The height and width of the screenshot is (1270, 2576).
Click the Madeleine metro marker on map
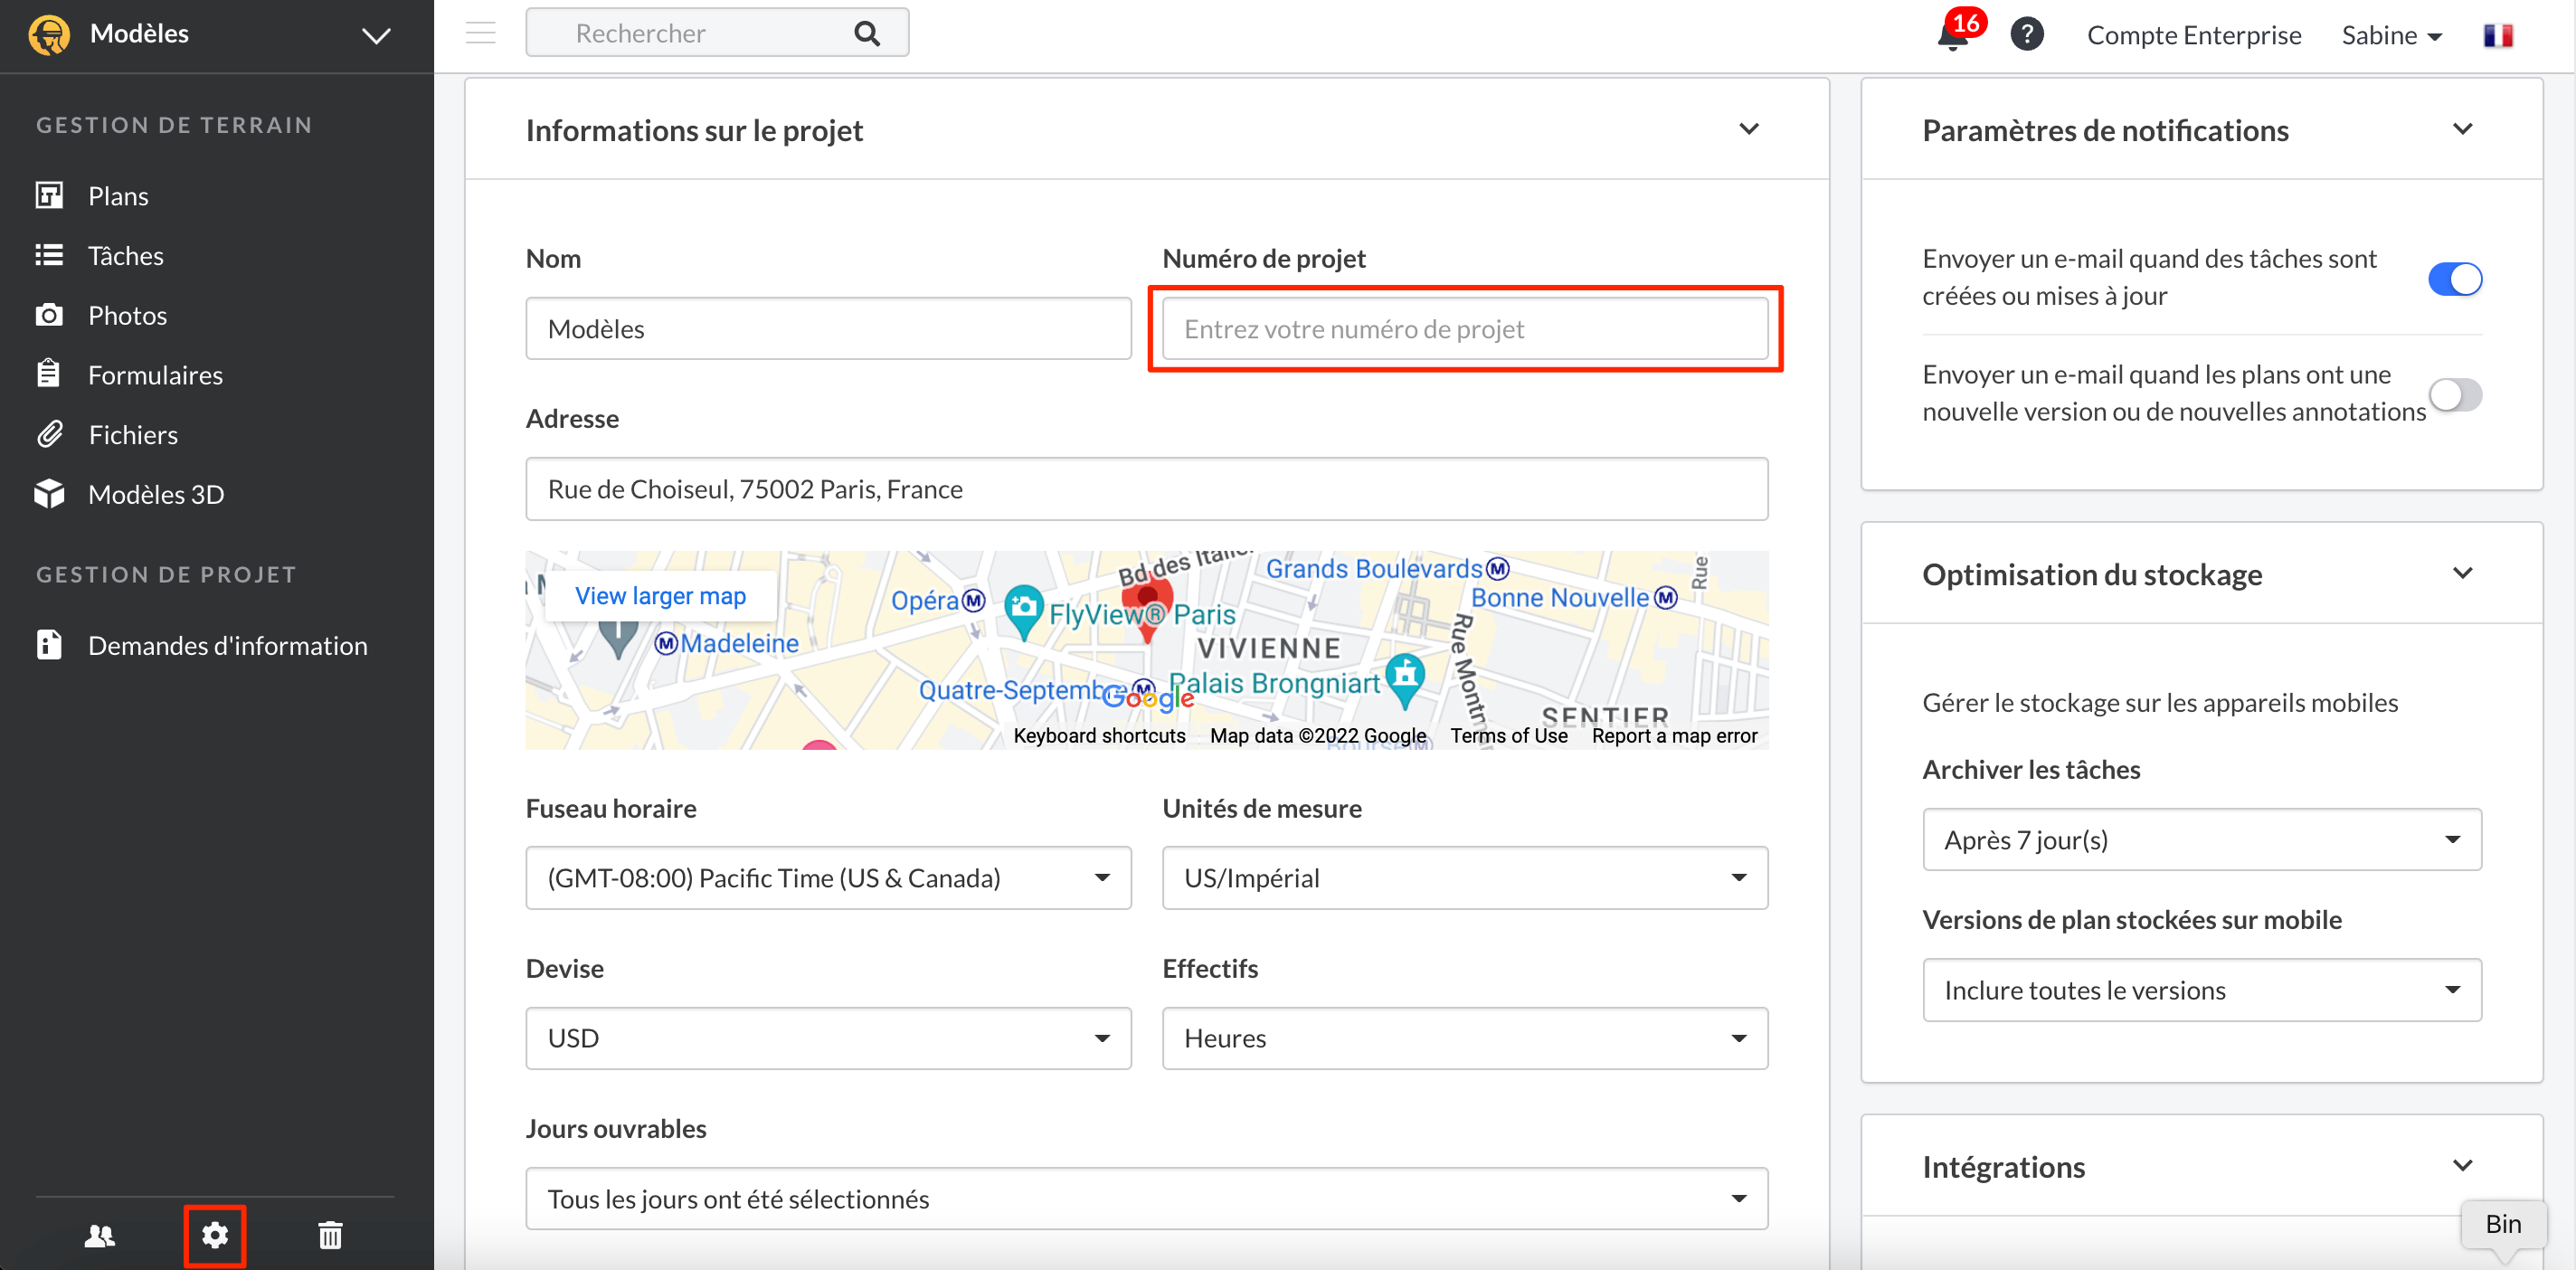pyautogui.click(x=666, y=644)
